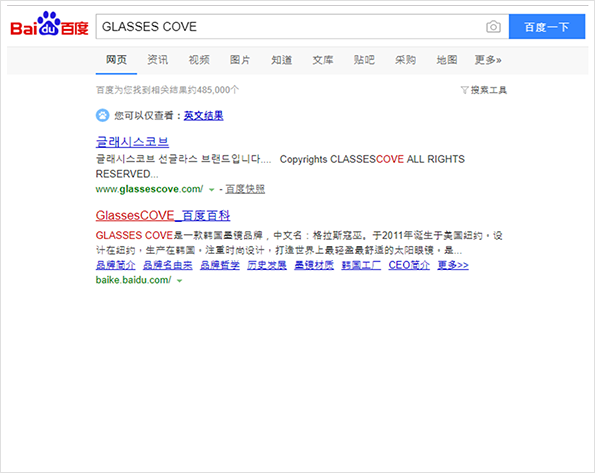The width and height of the screenshot is (595, 473).
Task: Click the 品牌简介 sublink
Action: 115,265
